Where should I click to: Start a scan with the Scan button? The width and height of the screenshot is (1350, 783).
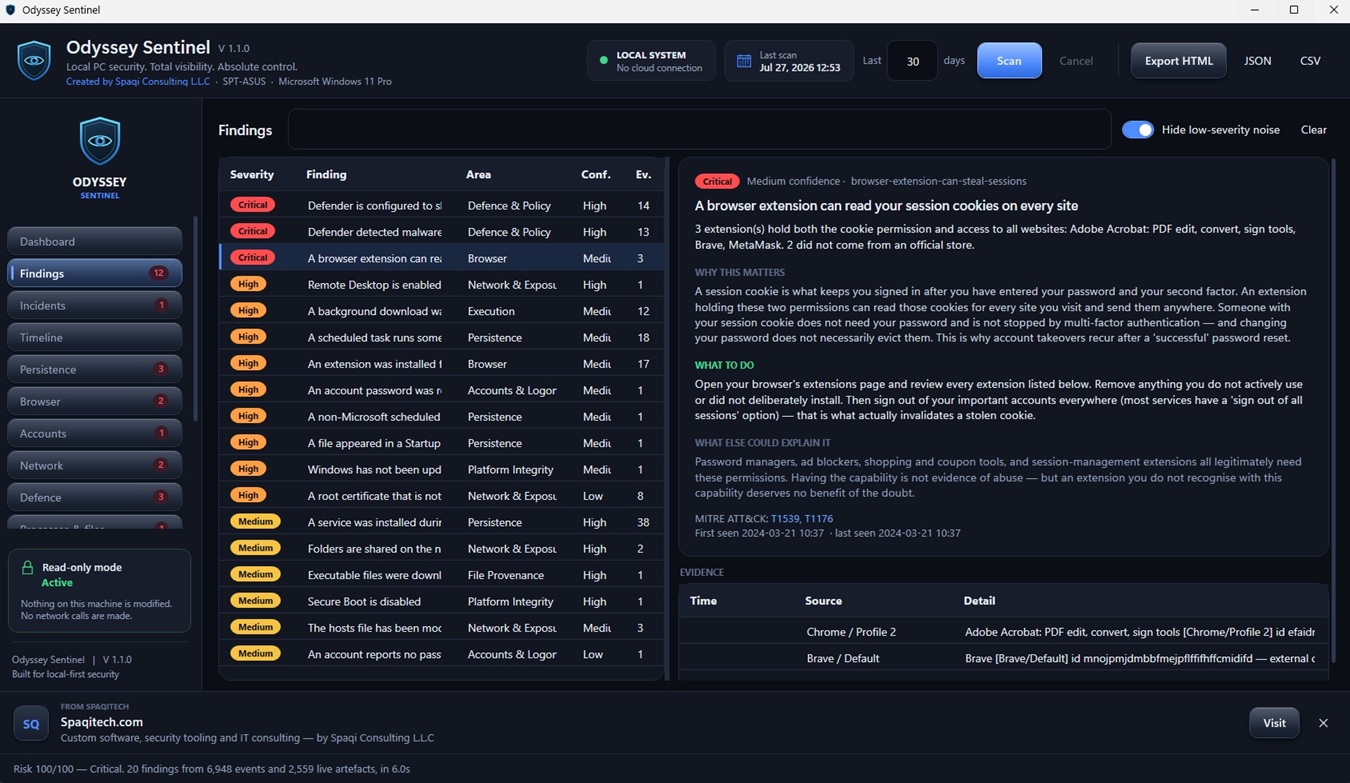tap(1009, 61)
